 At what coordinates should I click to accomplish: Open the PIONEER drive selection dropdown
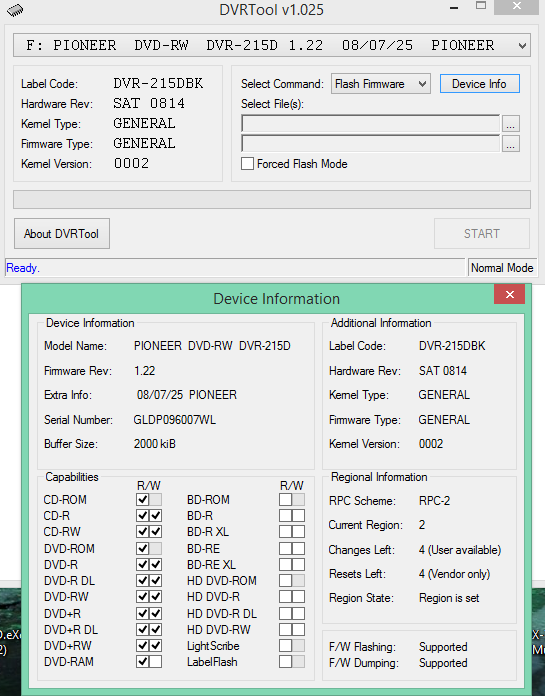click(272, 45)
